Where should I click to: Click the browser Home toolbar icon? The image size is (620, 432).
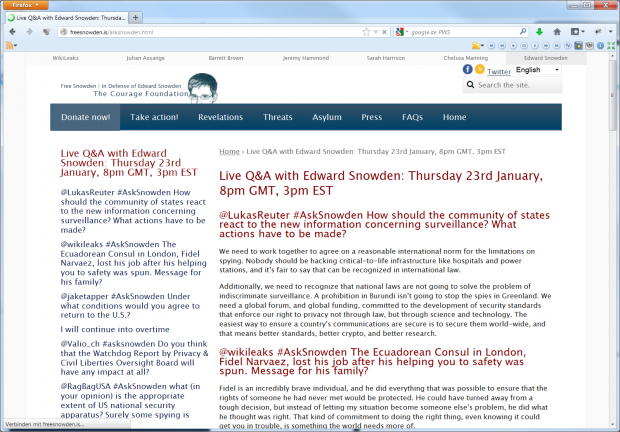557,32
